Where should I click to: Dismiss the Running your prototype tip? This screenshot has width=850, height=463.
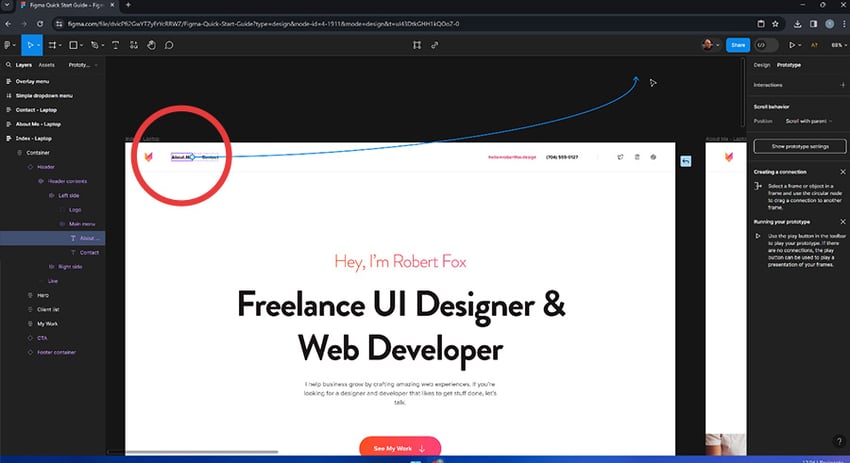point(843,222)
